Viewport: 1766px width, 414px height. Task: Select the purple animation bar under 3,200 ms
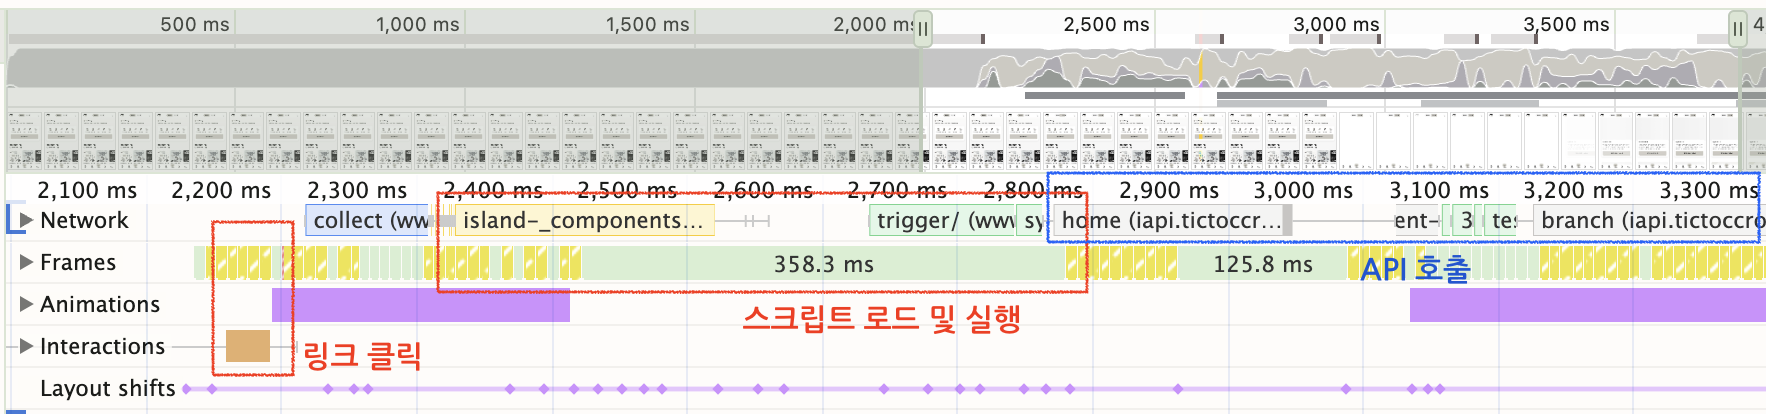(1588, 305)
